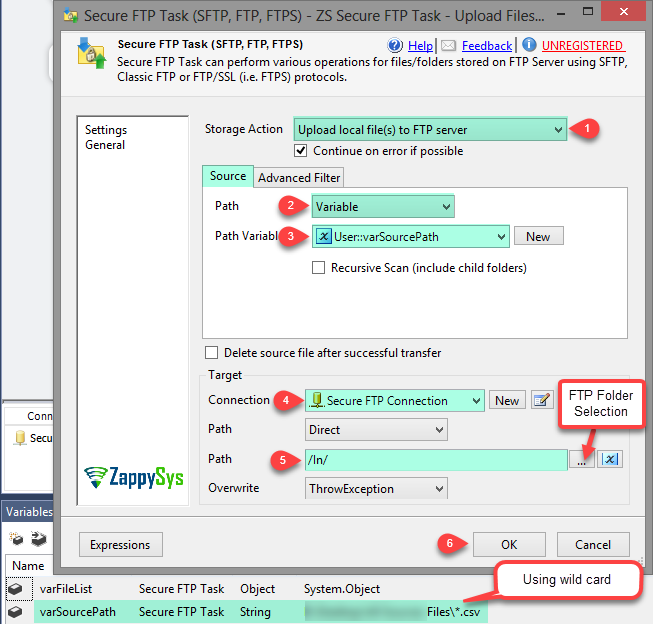The image size is (653, 624).
Task: Click the String data type cell
Action: (255, 612)
